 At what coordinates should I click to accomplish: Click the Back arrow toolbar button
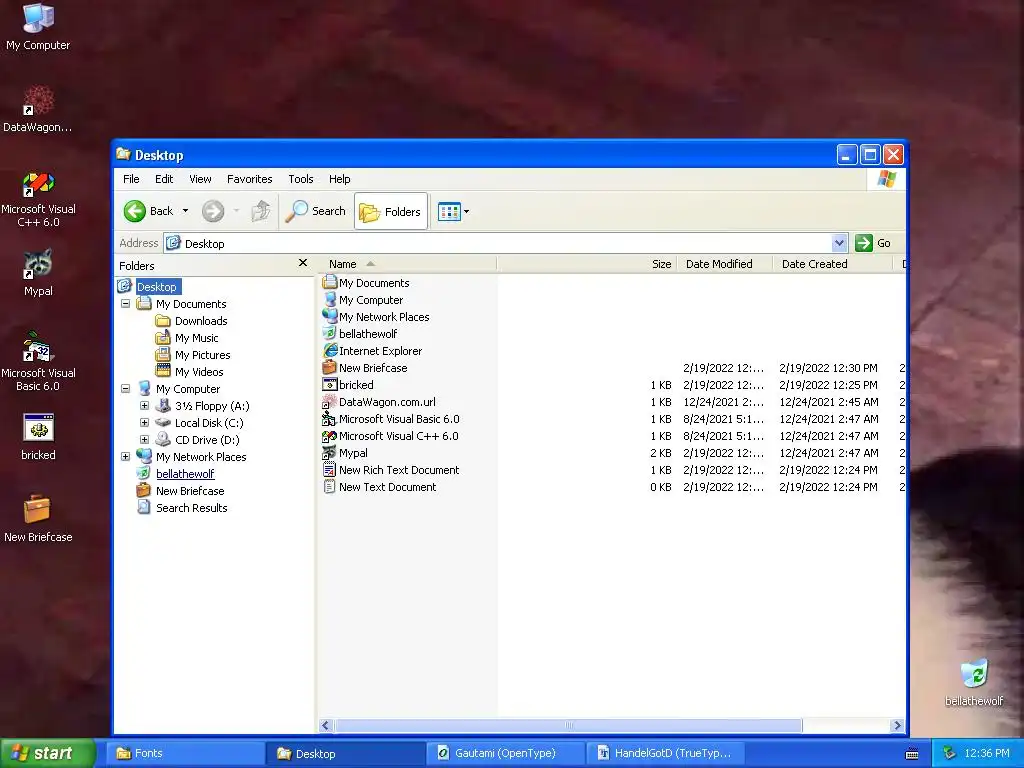tap(148, 211)
